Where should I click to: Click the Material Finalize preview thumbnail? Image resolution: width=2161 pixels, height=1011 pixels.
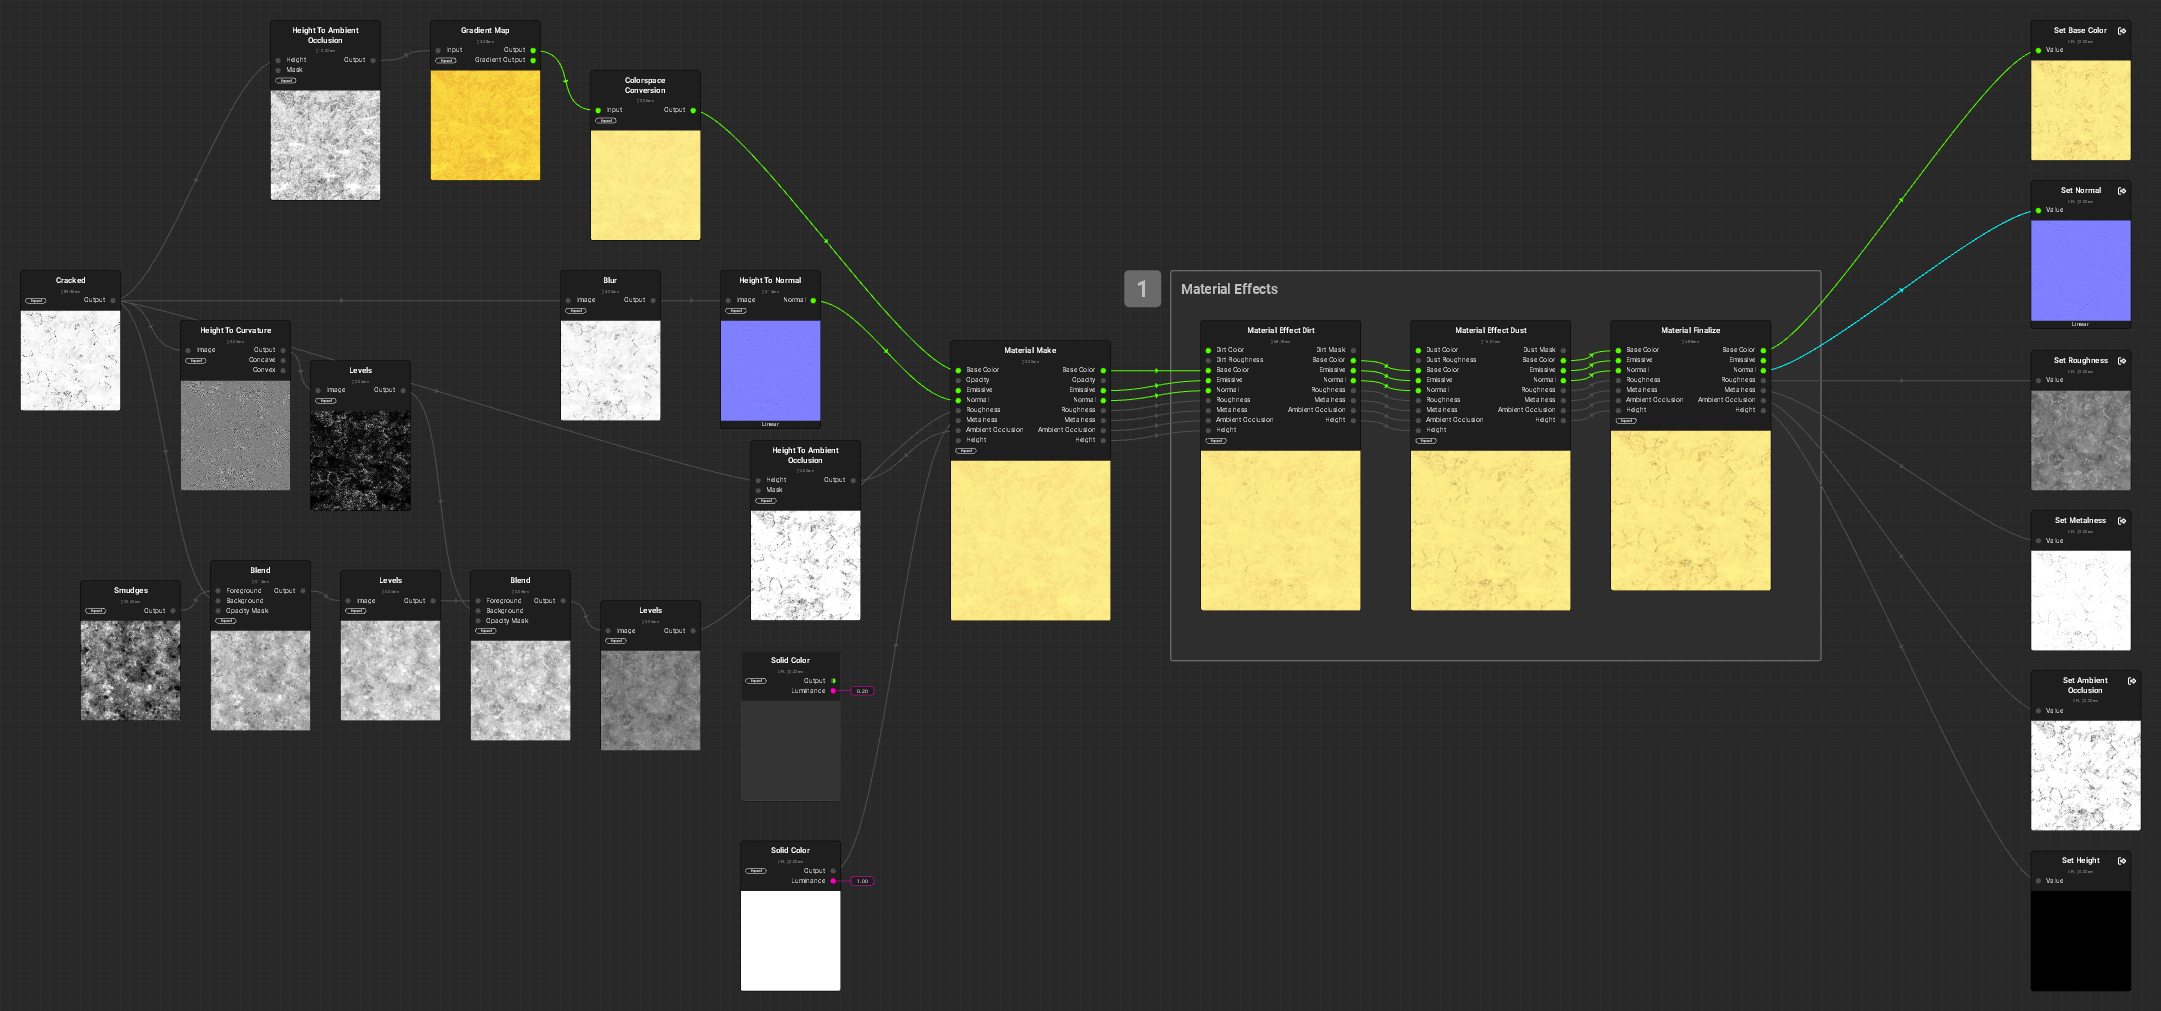coord(1690,510)
